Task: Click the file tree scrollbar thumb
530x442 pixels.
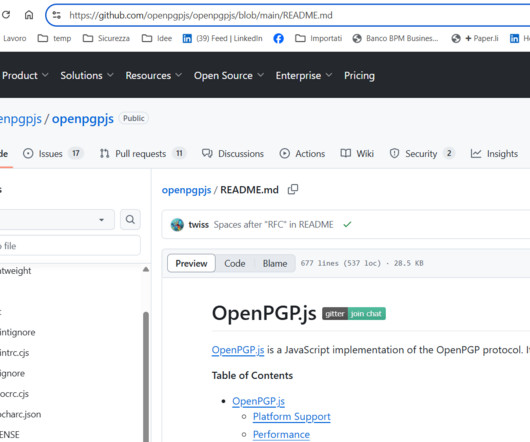Action: [146, 377]
